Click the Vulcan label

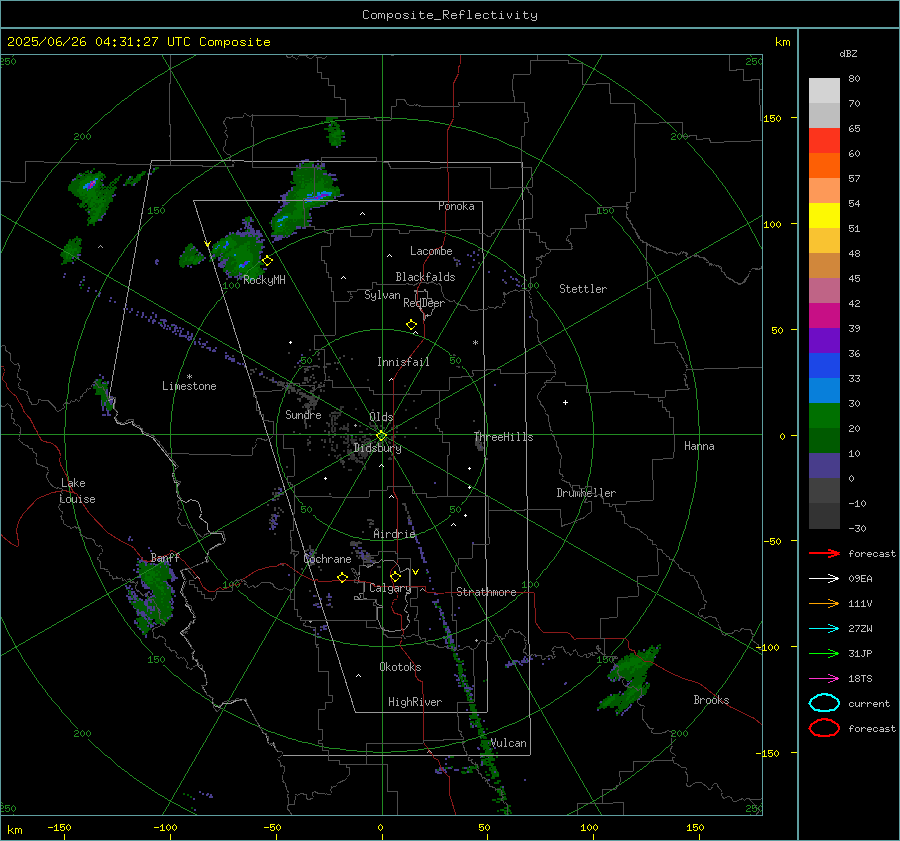508,743
